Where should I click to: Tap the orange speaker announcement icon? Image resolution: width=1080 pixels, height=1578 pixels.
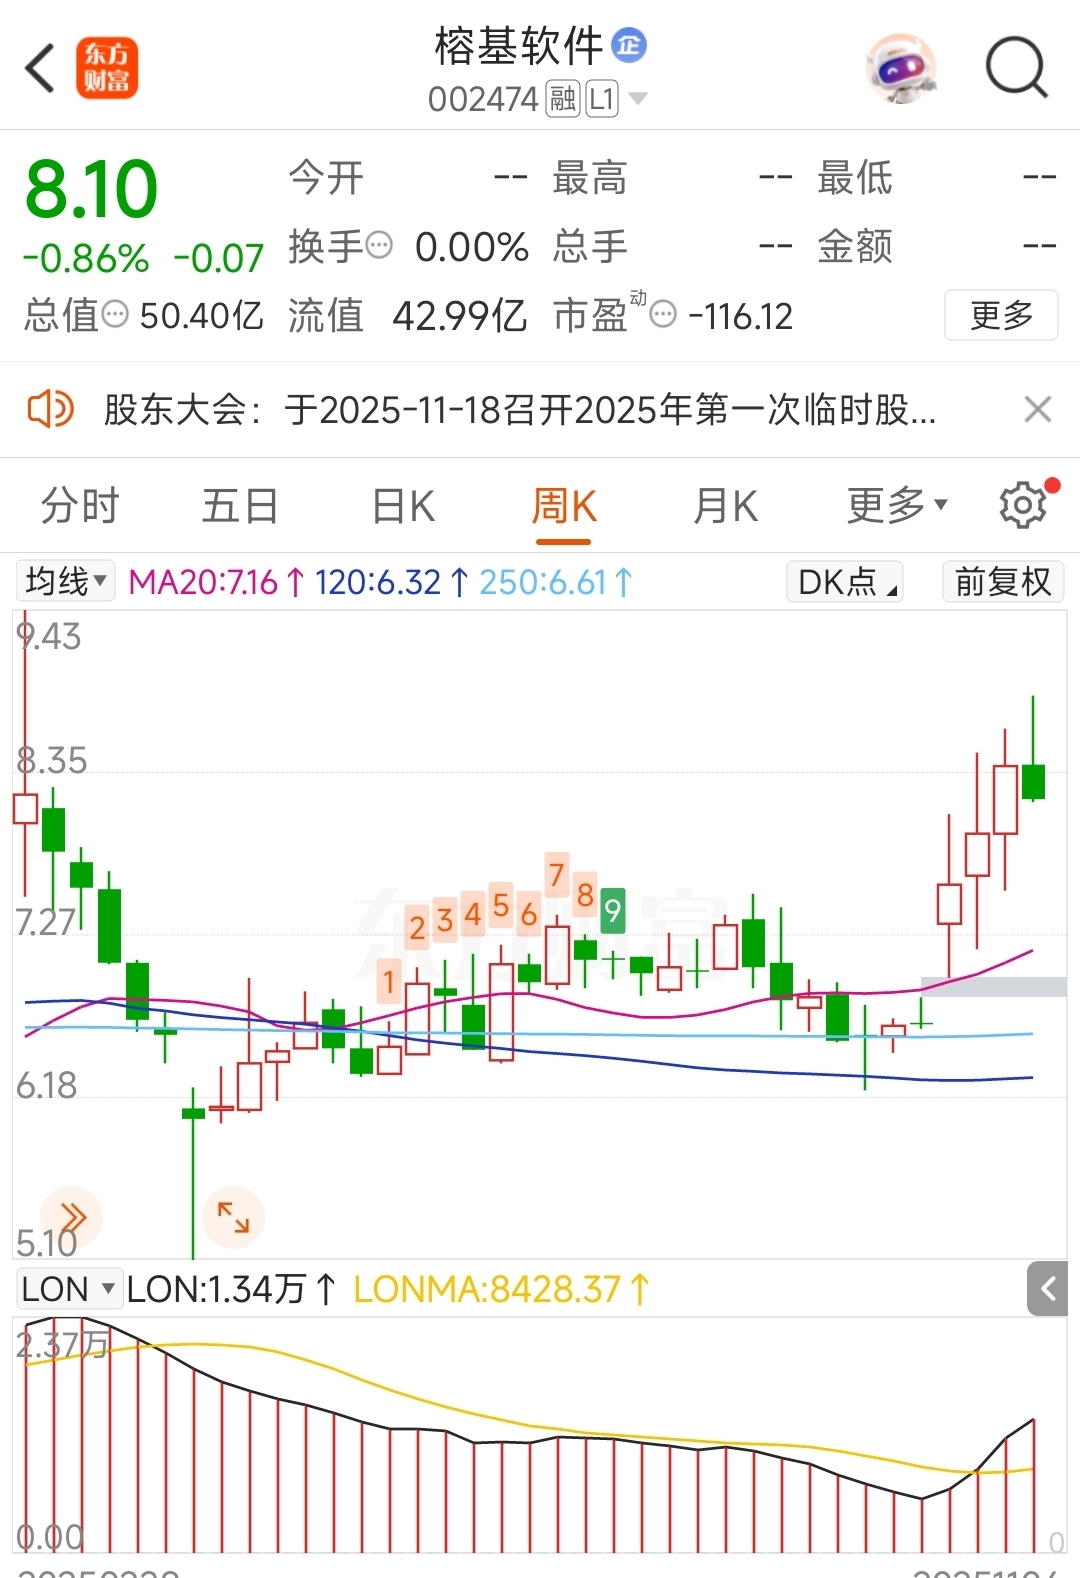[50, 409]
